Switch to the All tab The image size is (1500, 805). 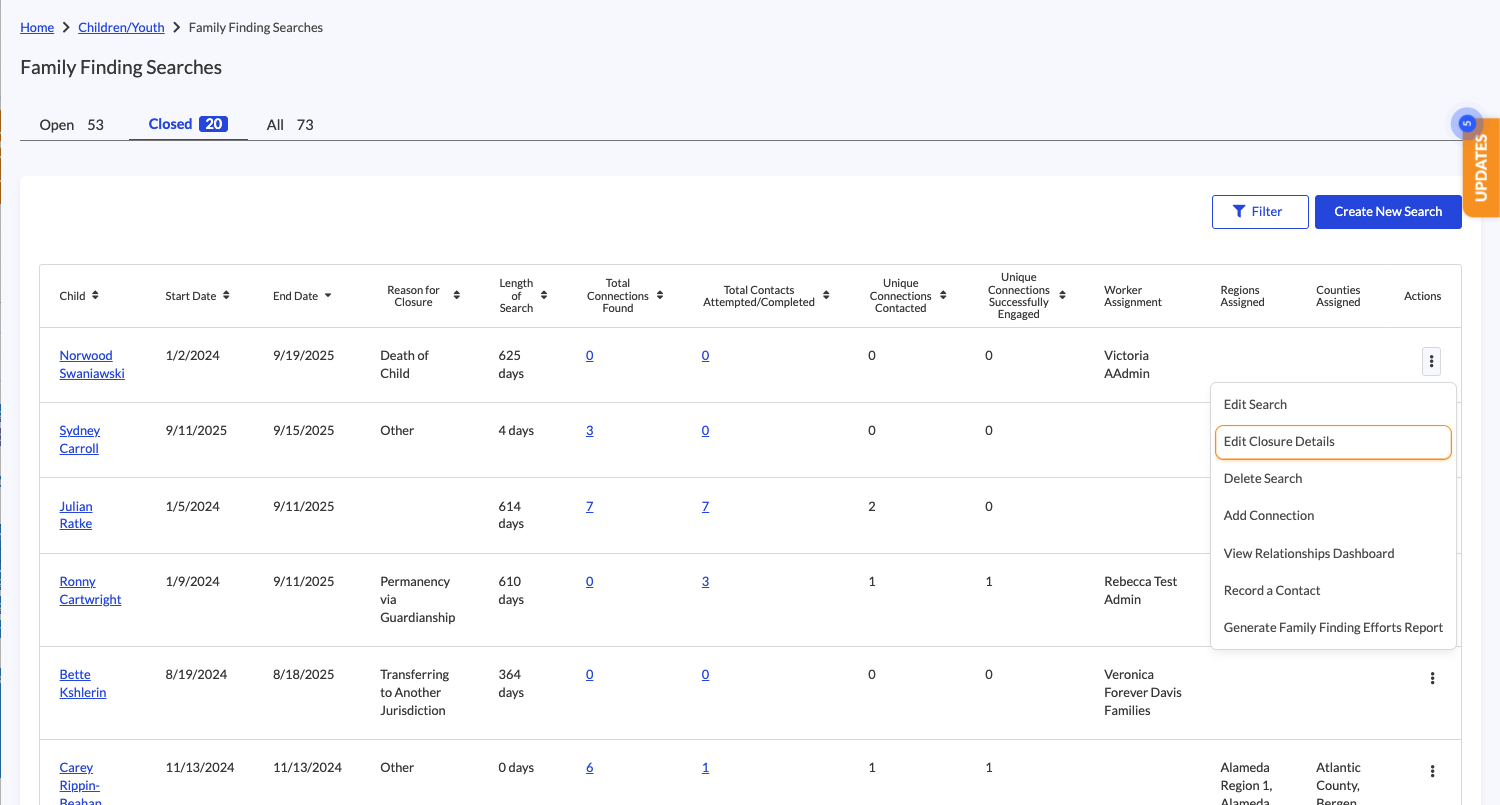click(289, 125)
